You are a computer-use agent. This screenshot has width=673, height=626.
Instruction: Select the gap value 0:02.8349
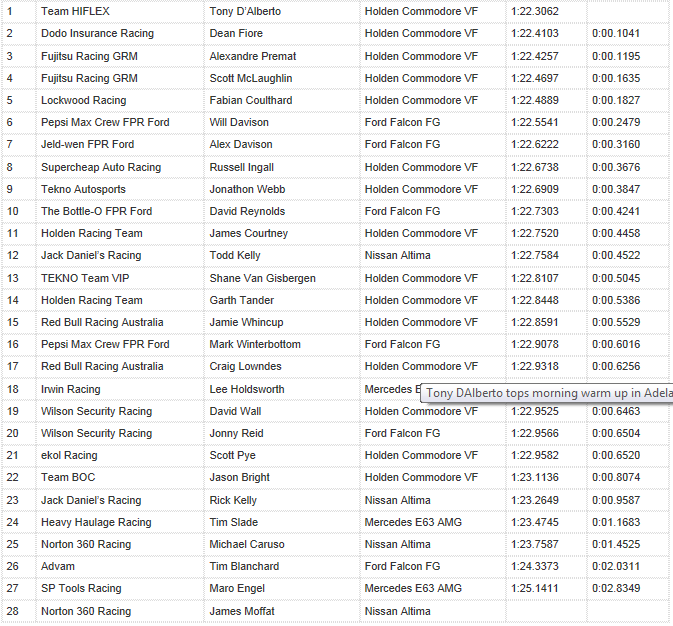pos(616,589)
